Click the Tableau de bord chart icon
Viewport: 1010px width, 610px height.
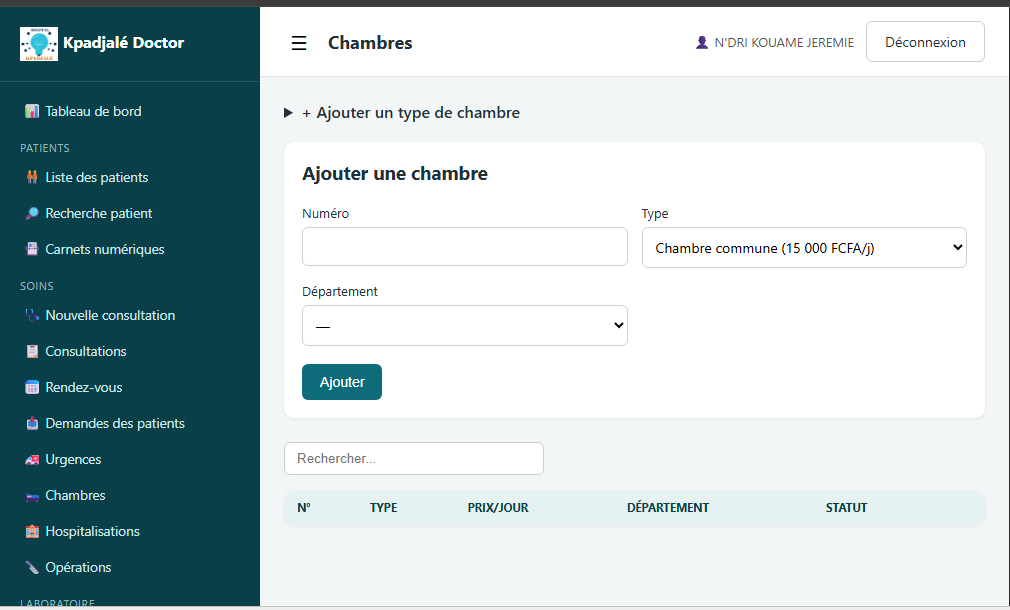[32, 111]
